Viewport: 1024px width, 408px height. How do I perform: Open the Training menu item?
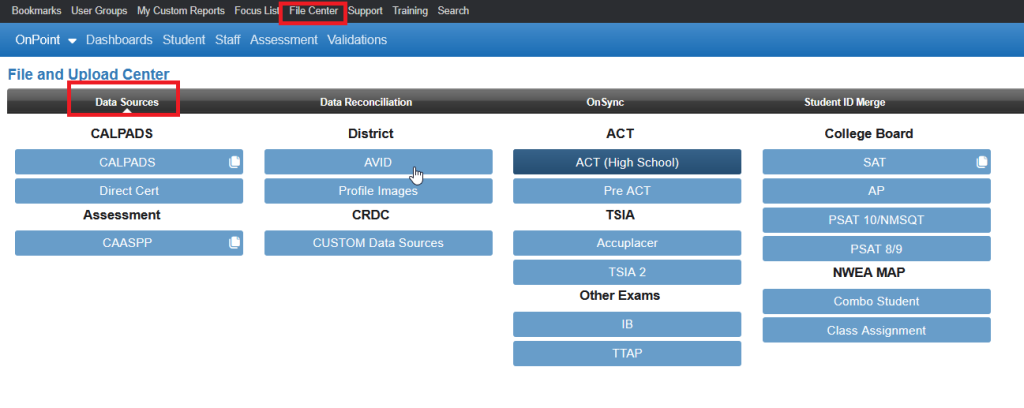(410, 11)
